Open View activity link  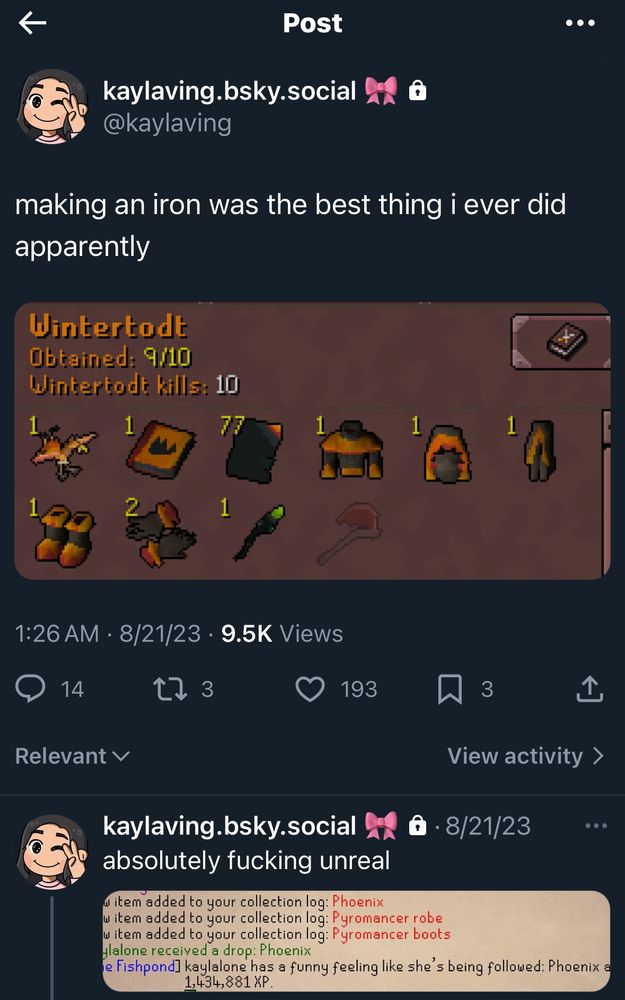[x=526, y=756]
